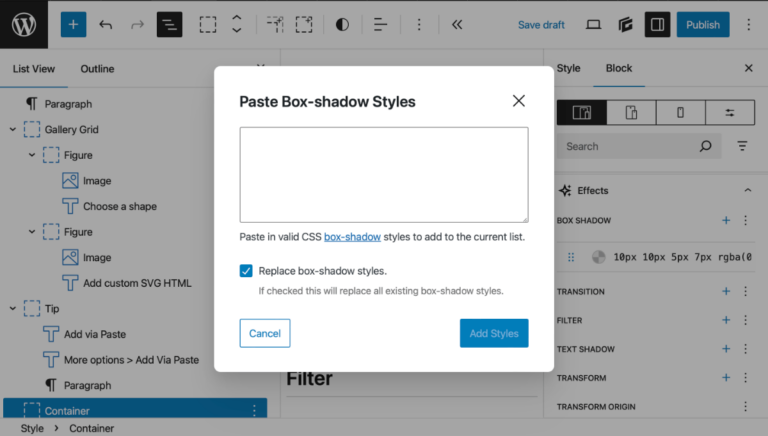Select More options > Add Via Paste item
The width and height of the screenshot is (768, 436).
(131, 360)
